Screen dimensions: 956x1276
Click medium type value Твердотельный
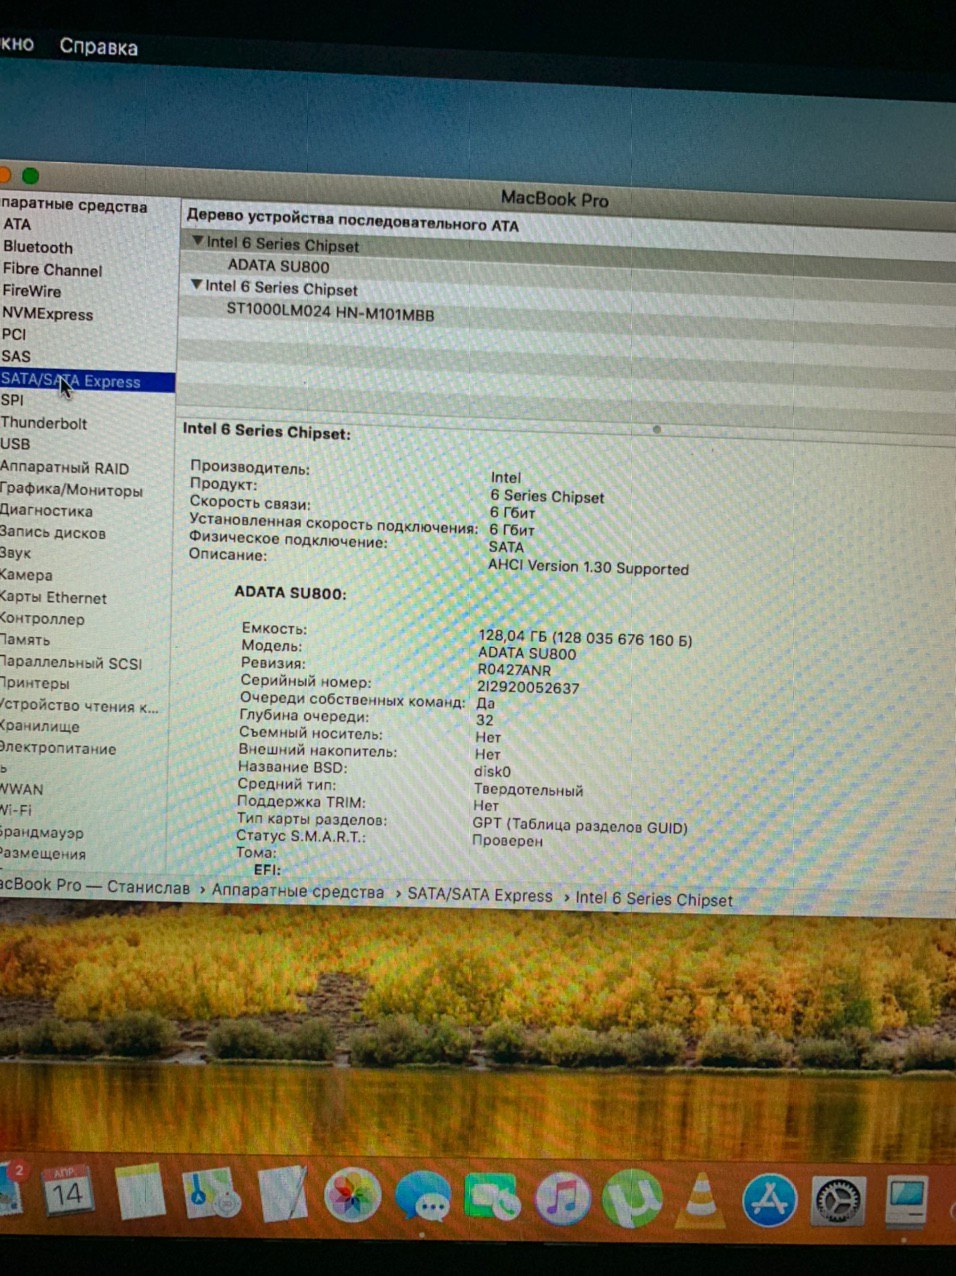tap(528, 789)
